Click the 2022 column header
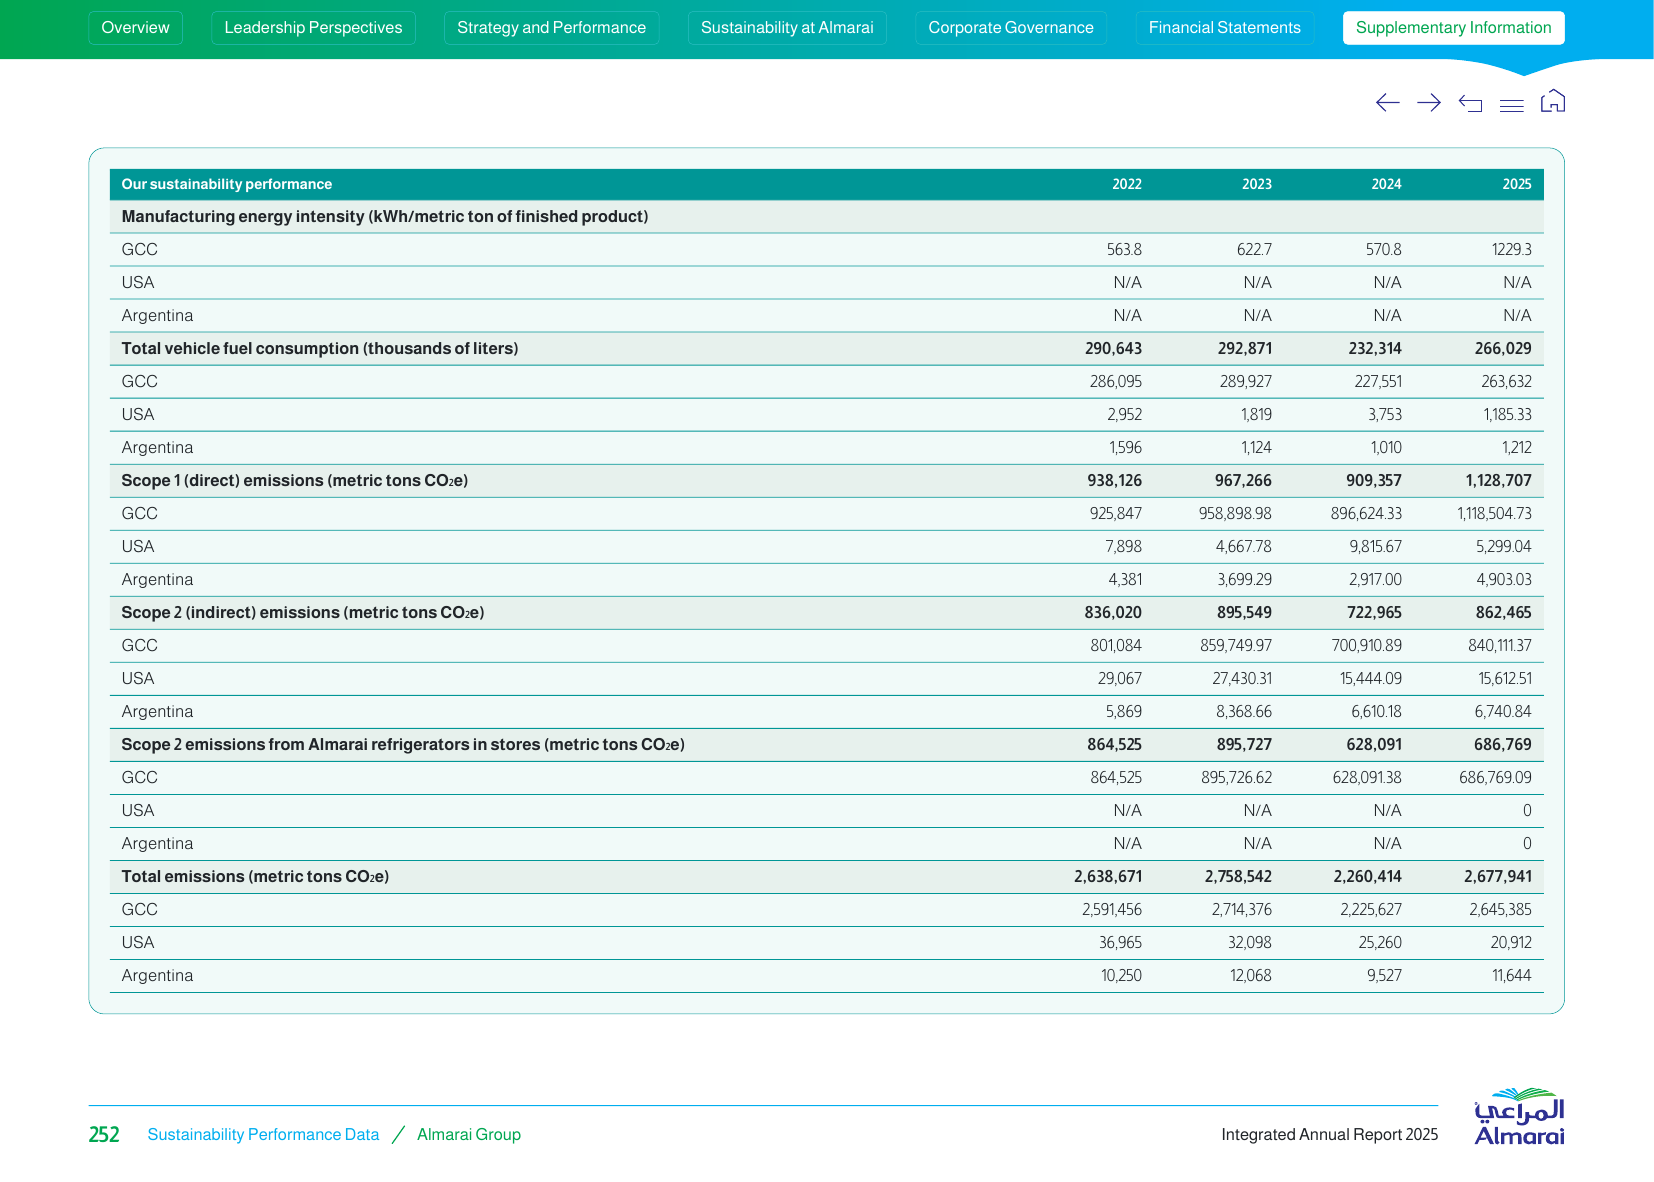 1127,184
